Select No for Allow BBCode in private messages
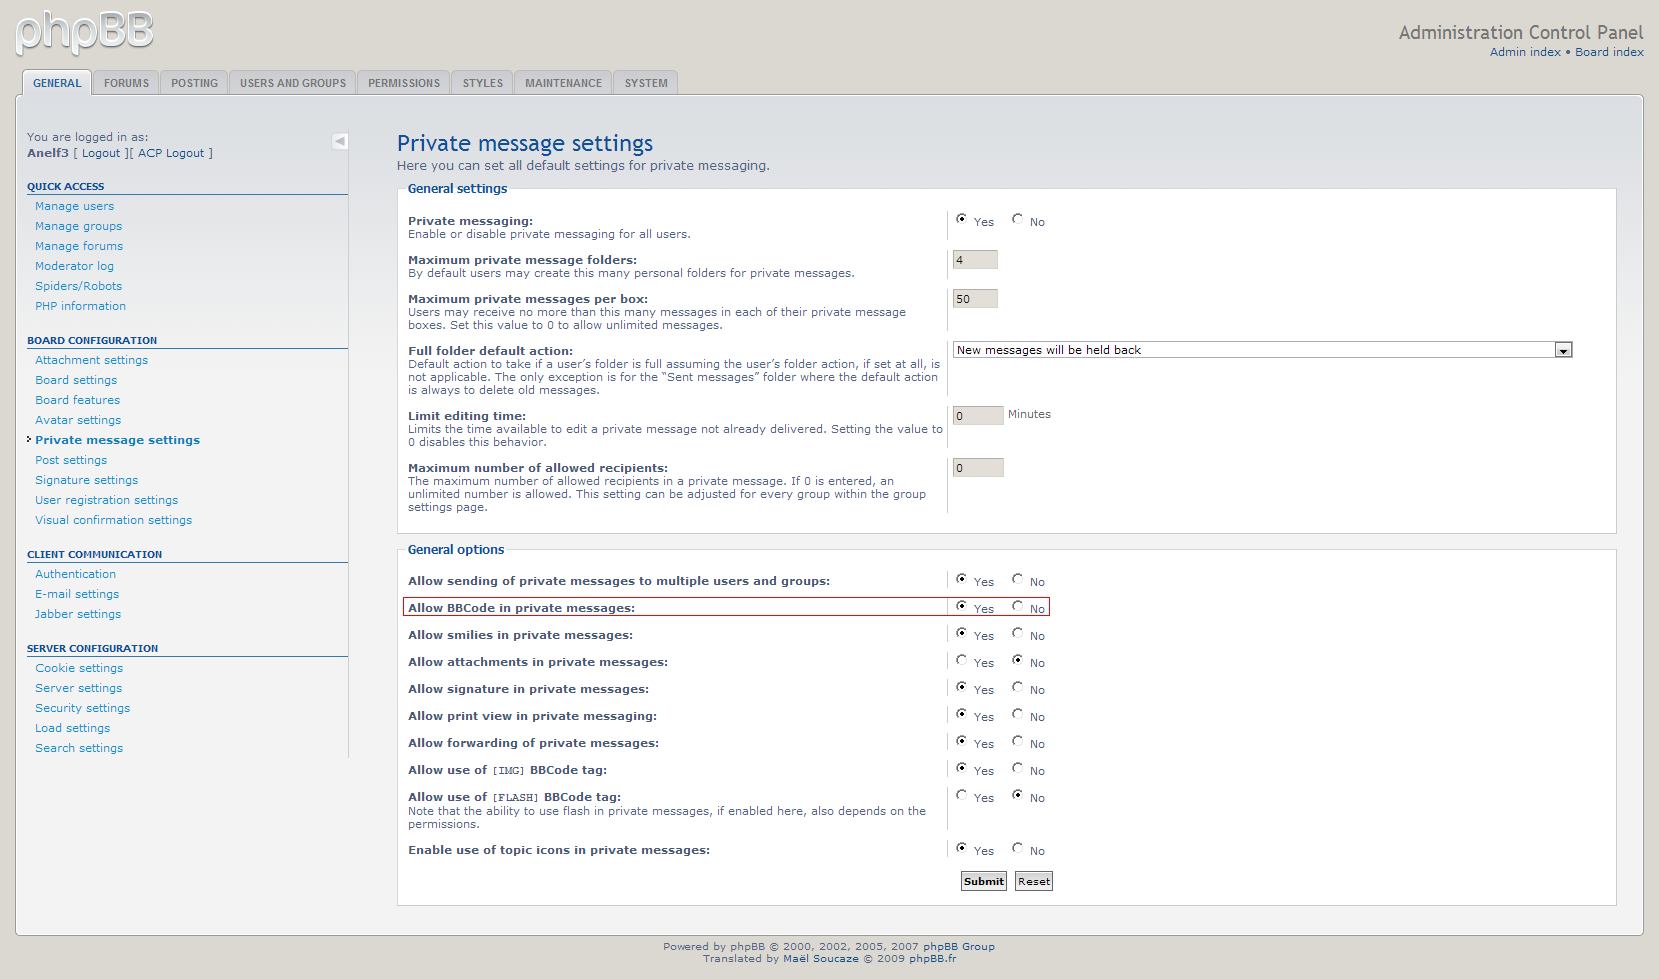 click(1017, 606)
